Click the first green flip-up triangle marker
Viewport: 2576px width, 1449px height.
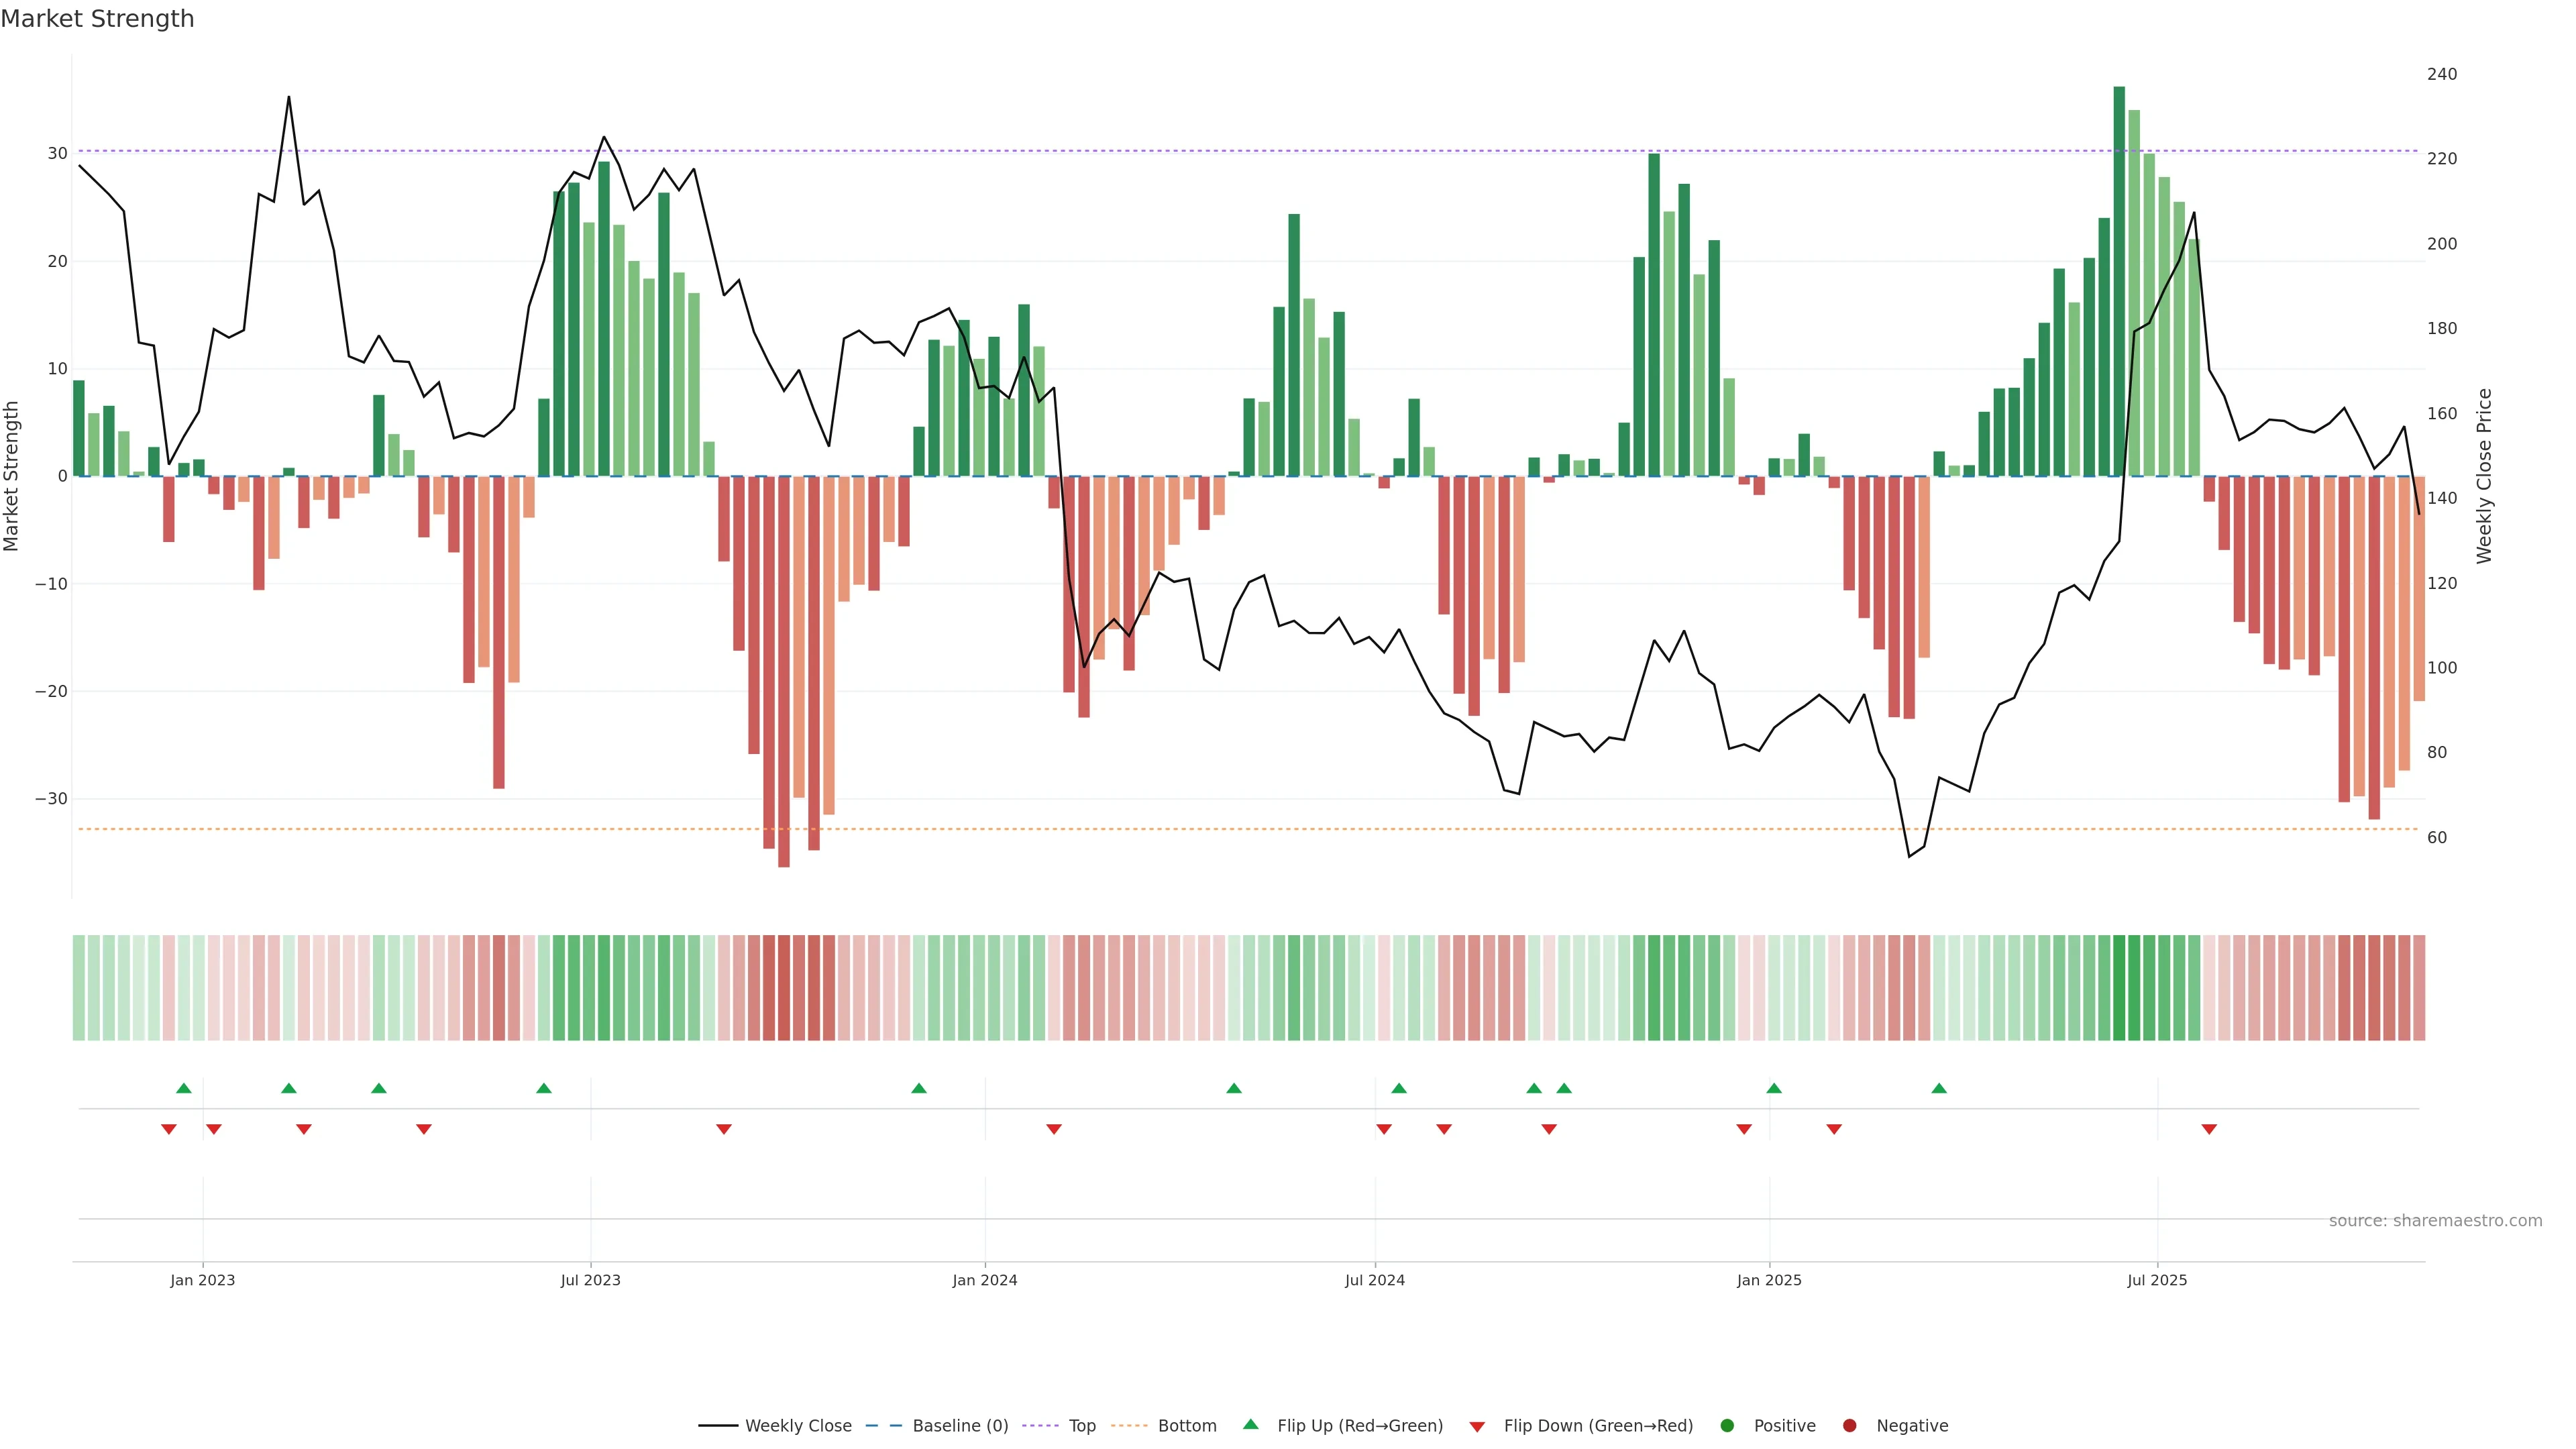click(184, 1088)
